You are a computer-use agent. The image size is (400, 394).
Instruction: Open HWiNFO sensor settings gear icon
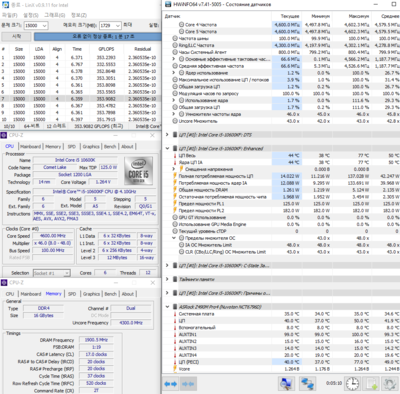pos(390,384)
